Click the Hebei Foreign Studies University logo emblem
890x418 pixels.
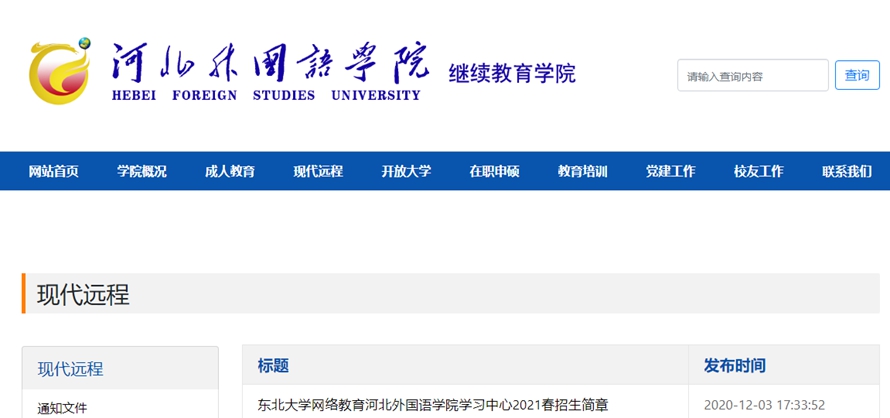60,71
